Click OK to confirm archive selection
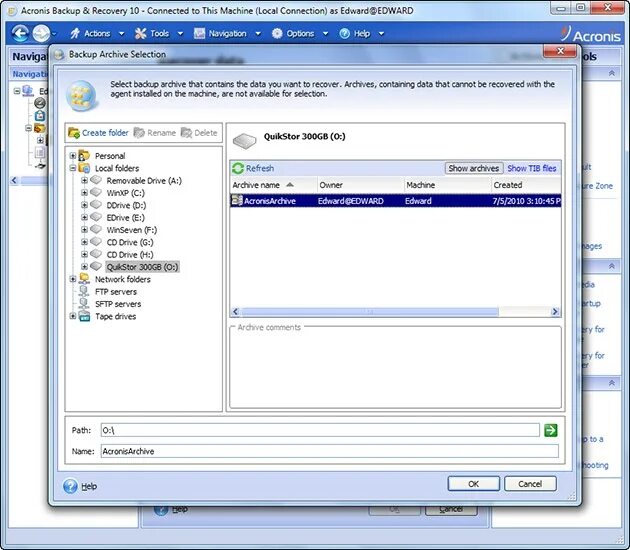 474,484
